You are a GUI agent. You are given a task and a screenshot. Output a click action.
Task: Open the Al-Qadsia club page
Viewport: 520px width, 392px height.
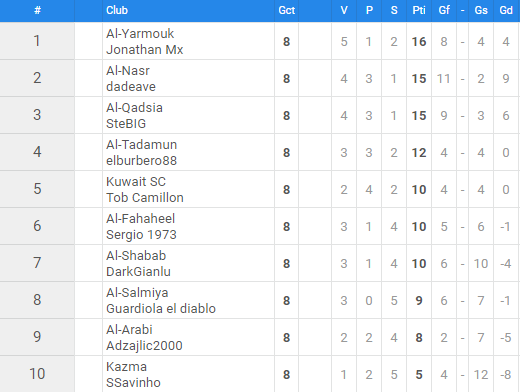click(134, 108)
